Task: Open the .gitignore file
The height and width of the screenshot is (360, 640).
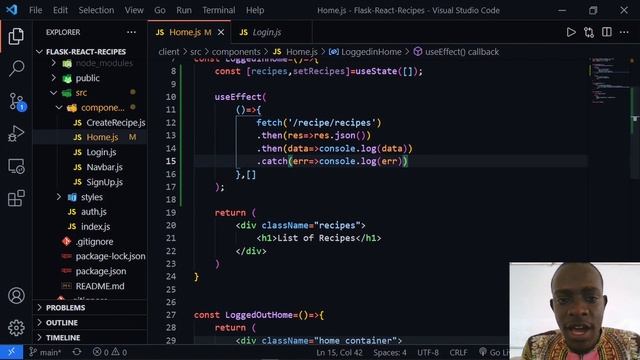Action: [x=94, y=242]
